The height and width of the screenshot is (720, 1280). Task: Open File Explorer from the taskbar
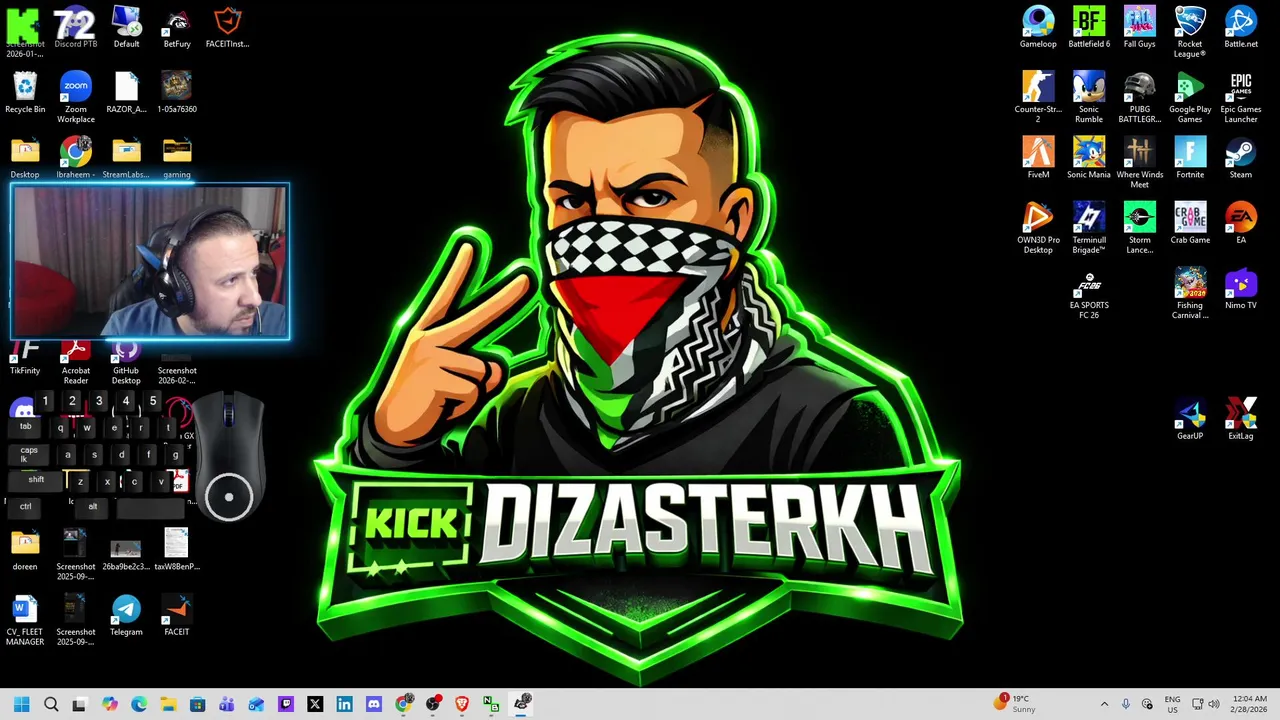pos(168,704)
